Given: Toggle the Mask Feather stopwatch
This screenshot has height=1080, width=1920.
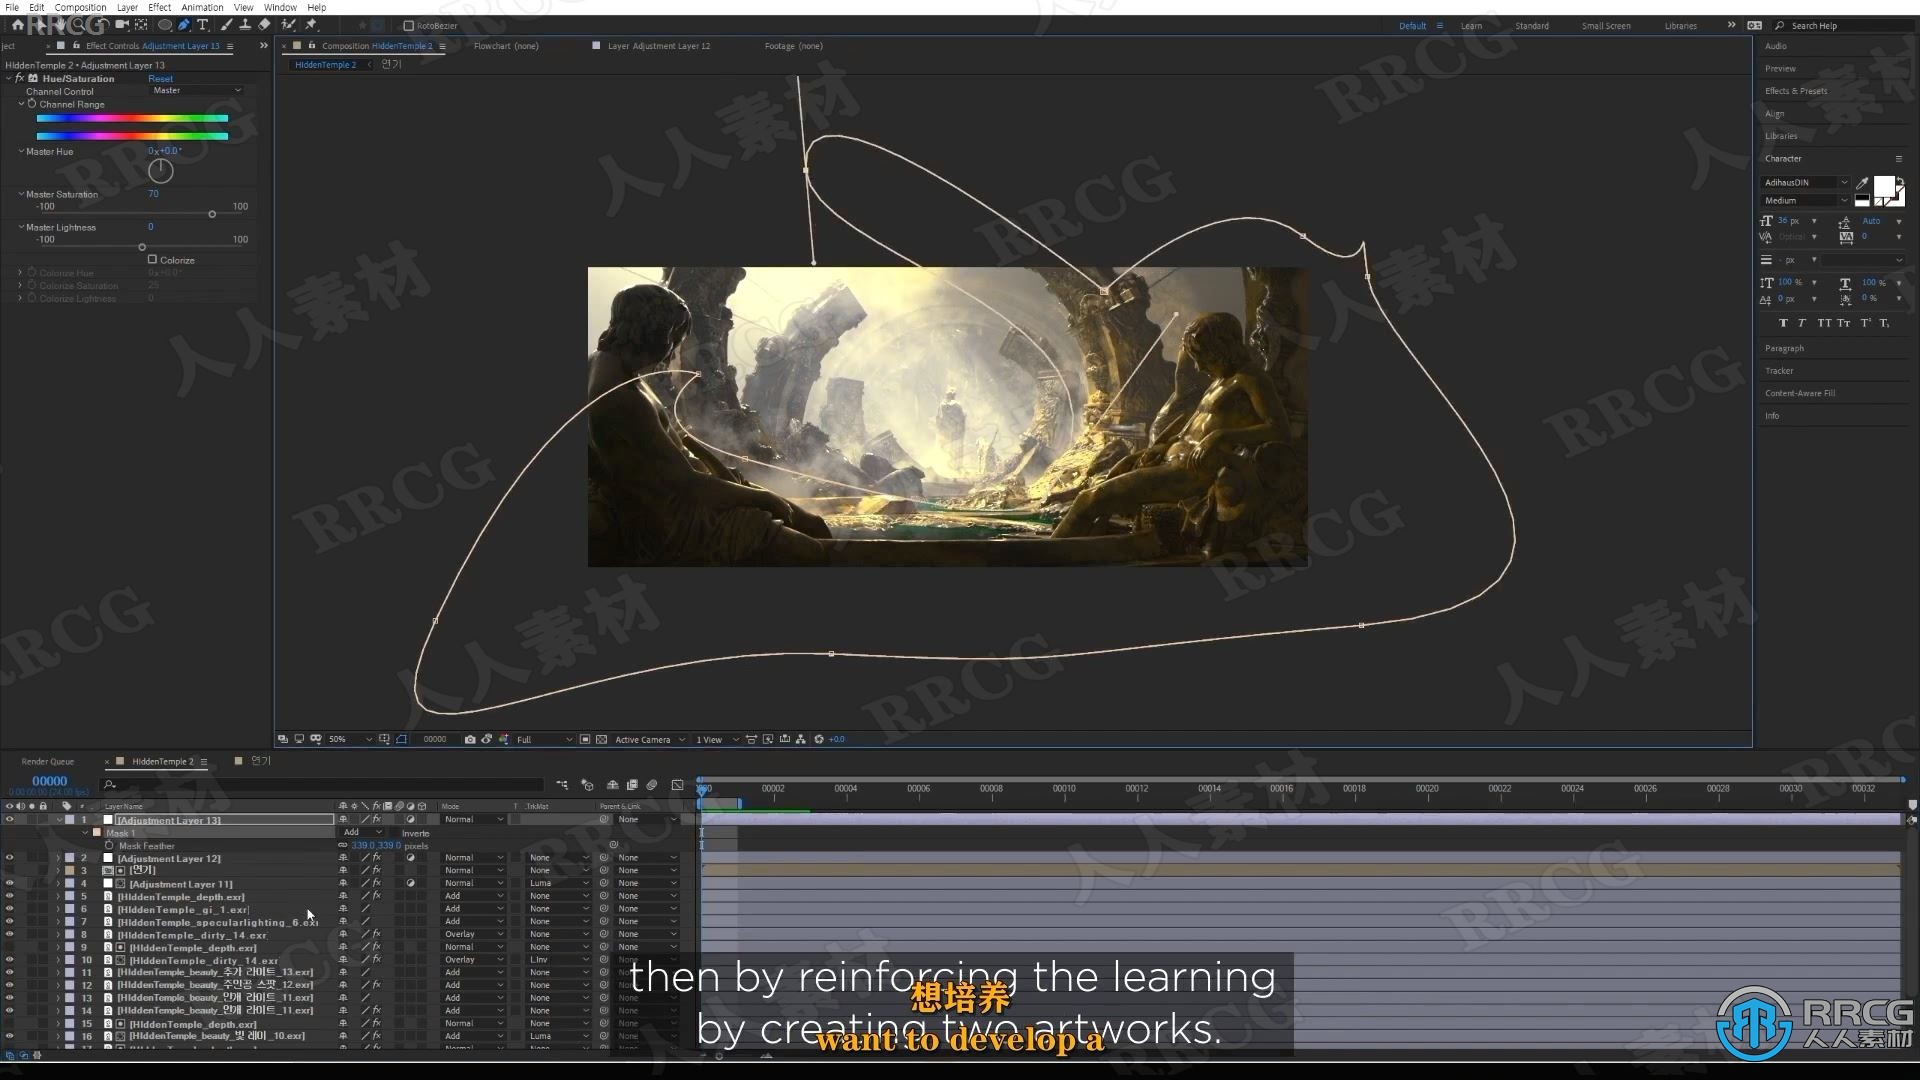Looking at the screenshot, I should 109,846.
